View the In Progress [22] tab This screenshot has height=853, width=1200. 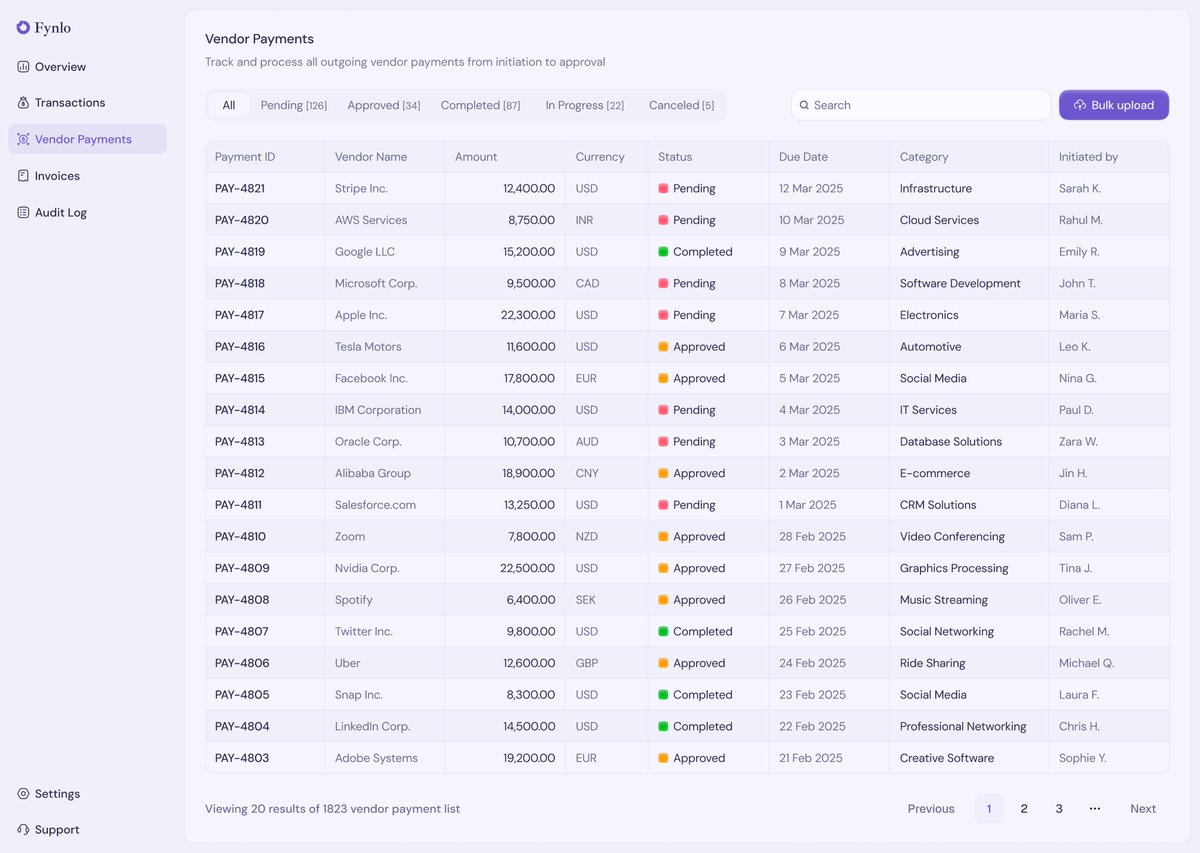tap(585, 105)
